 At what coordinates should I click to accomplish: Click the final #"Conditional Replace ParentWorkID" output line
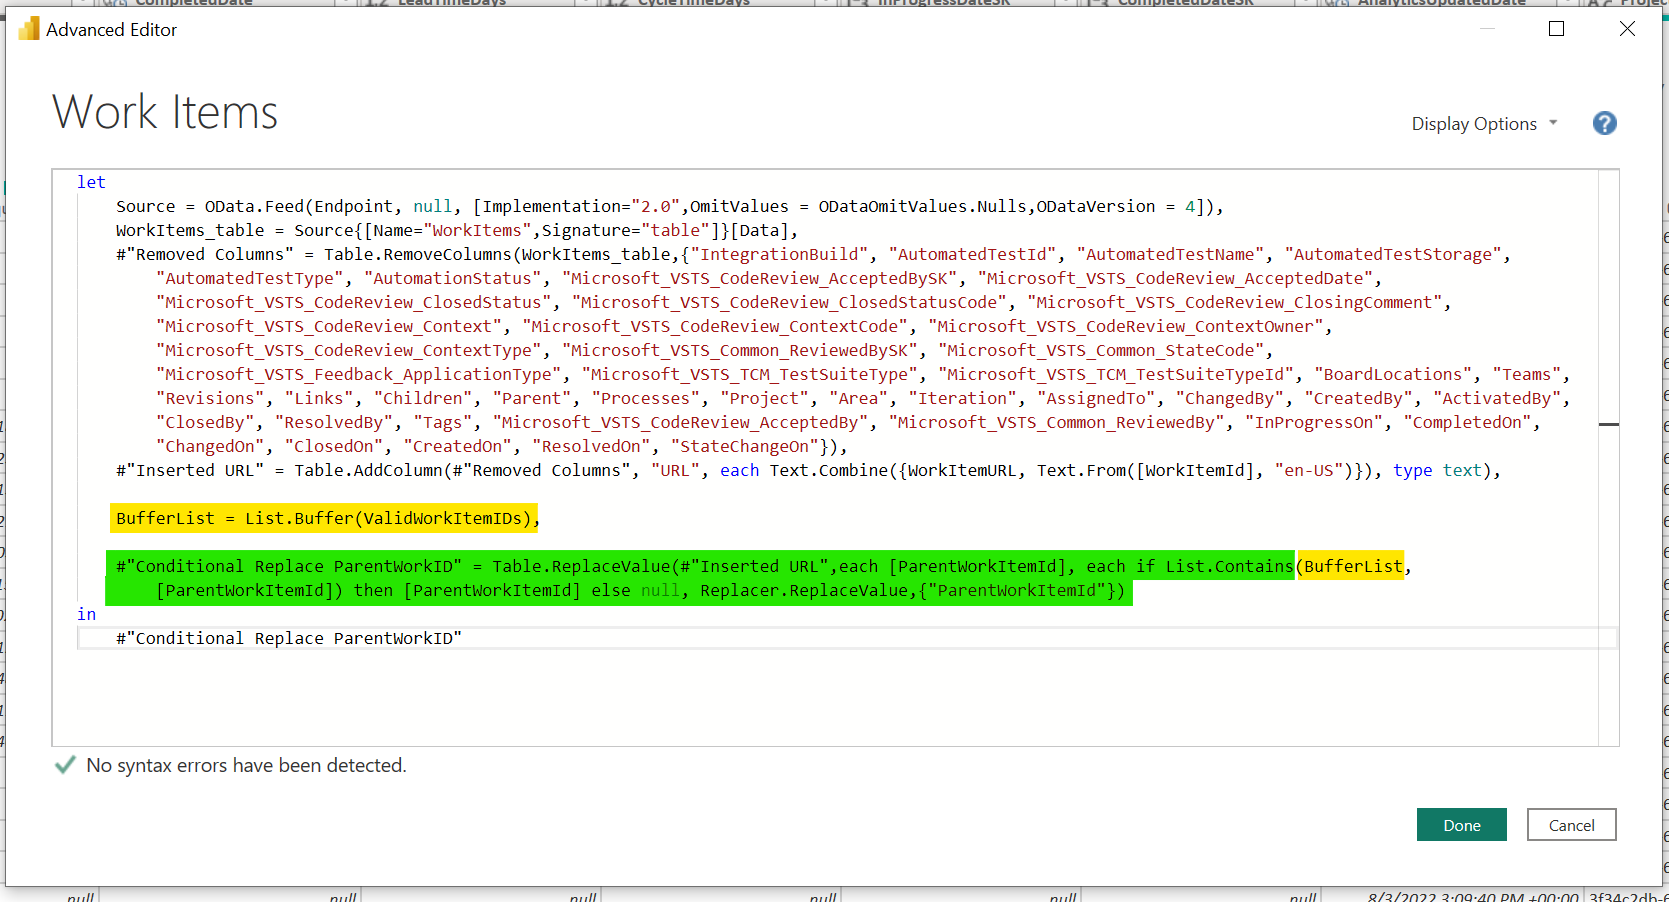pyautogui.click(x=289, y=638)
